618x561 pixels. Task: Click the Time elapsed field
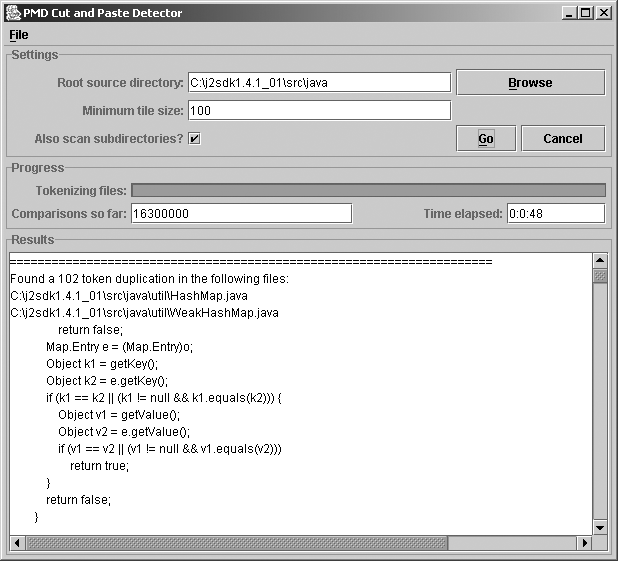pos(555,213)
